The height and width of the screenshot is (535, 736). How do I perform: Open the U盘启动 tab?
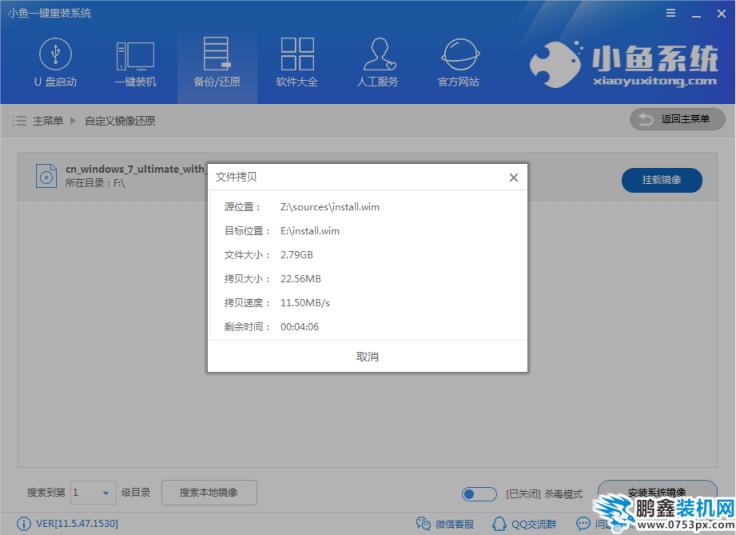(55, 63)
